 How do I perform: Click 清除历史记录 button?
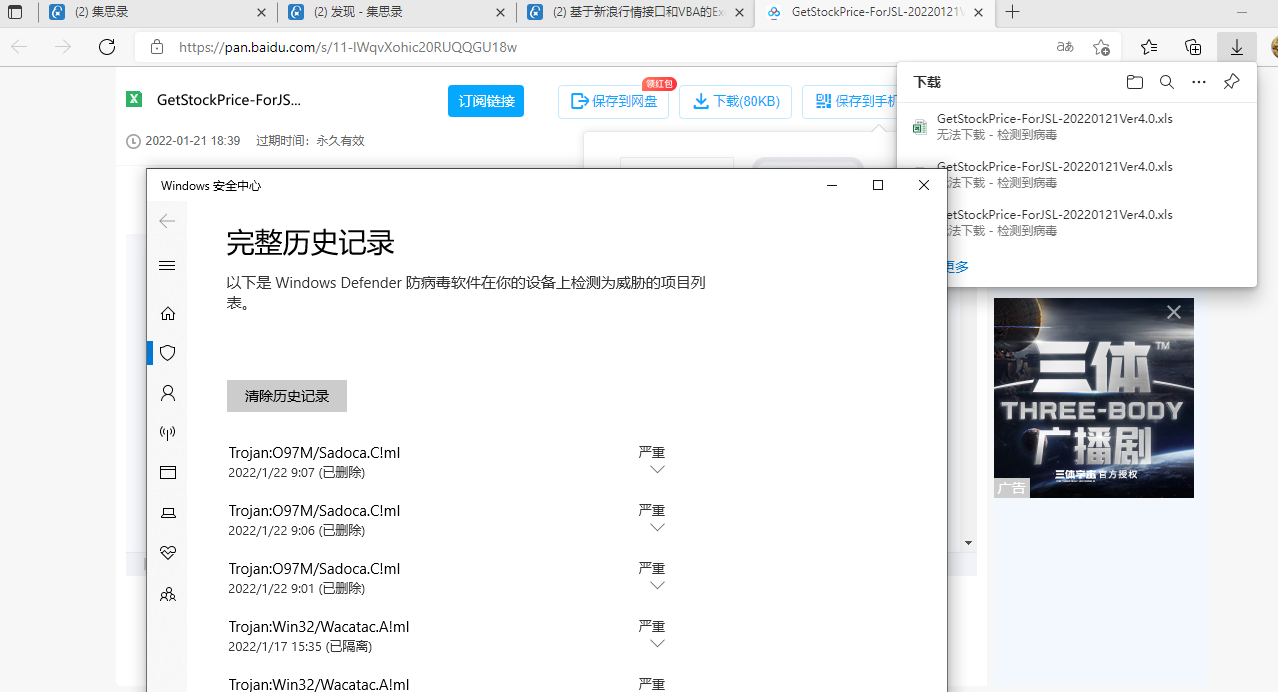point(287,396)
